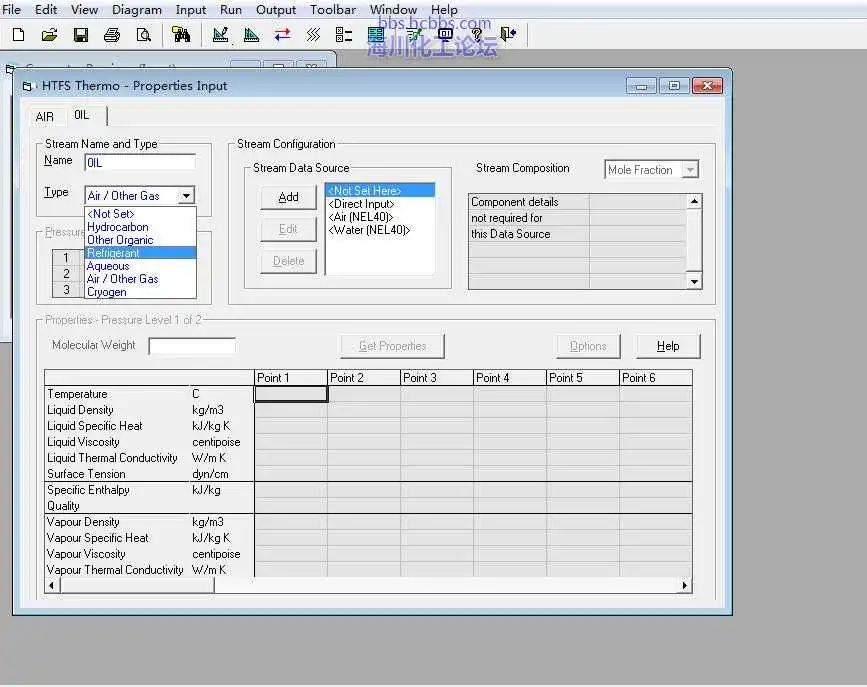
Task: Click the Add data source button
Action: (x=289, y=197)
